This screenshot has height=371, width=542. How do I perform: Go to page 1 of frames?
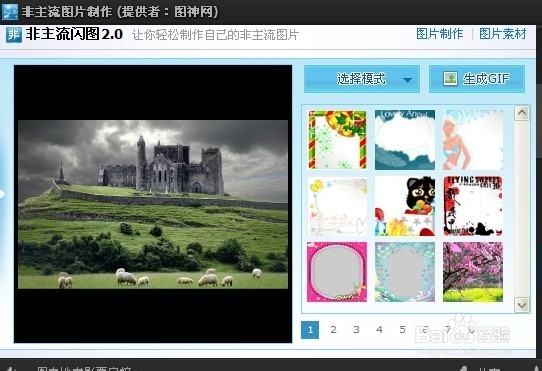click(x=310, y=330)
